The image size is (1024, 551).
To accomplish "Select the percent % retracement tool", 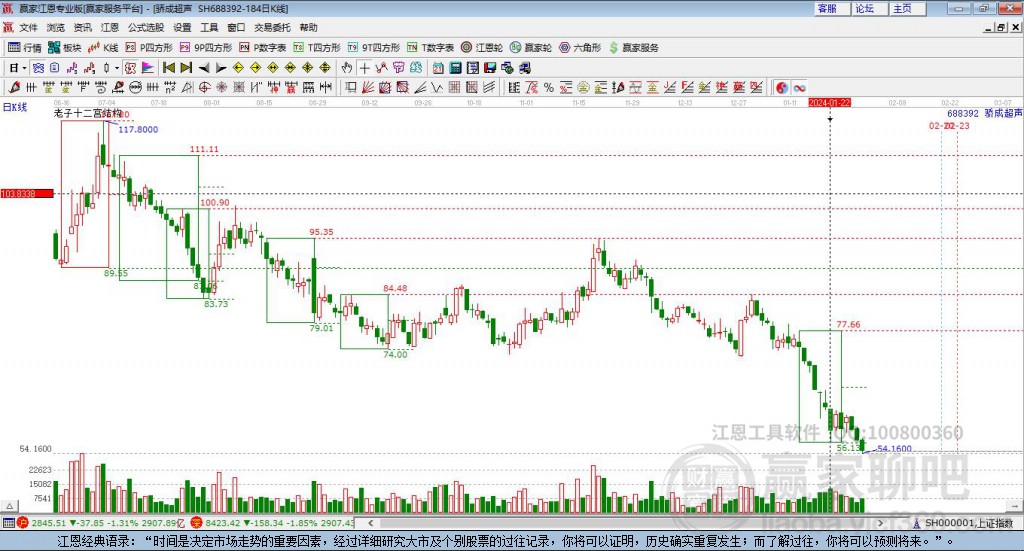I will [x=549, y=87].
